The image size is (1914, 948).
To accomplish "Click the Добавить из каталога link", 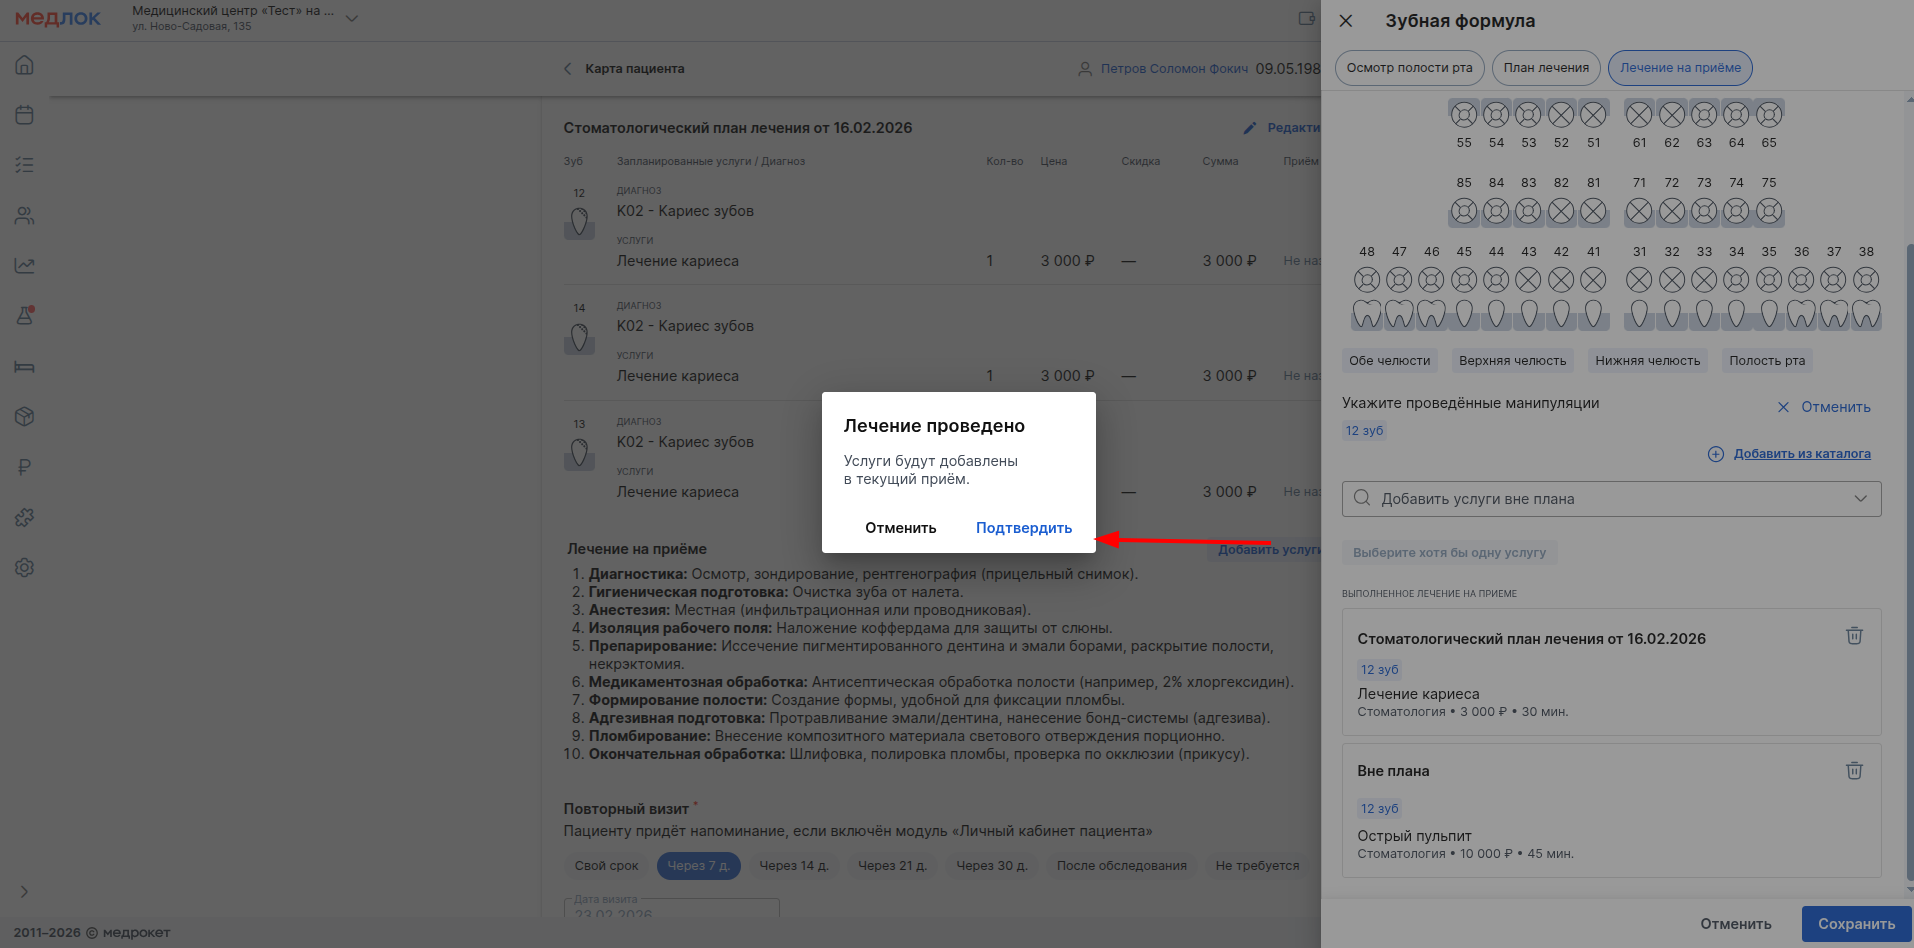I will pyautogui.click(x=1801, y=454).
